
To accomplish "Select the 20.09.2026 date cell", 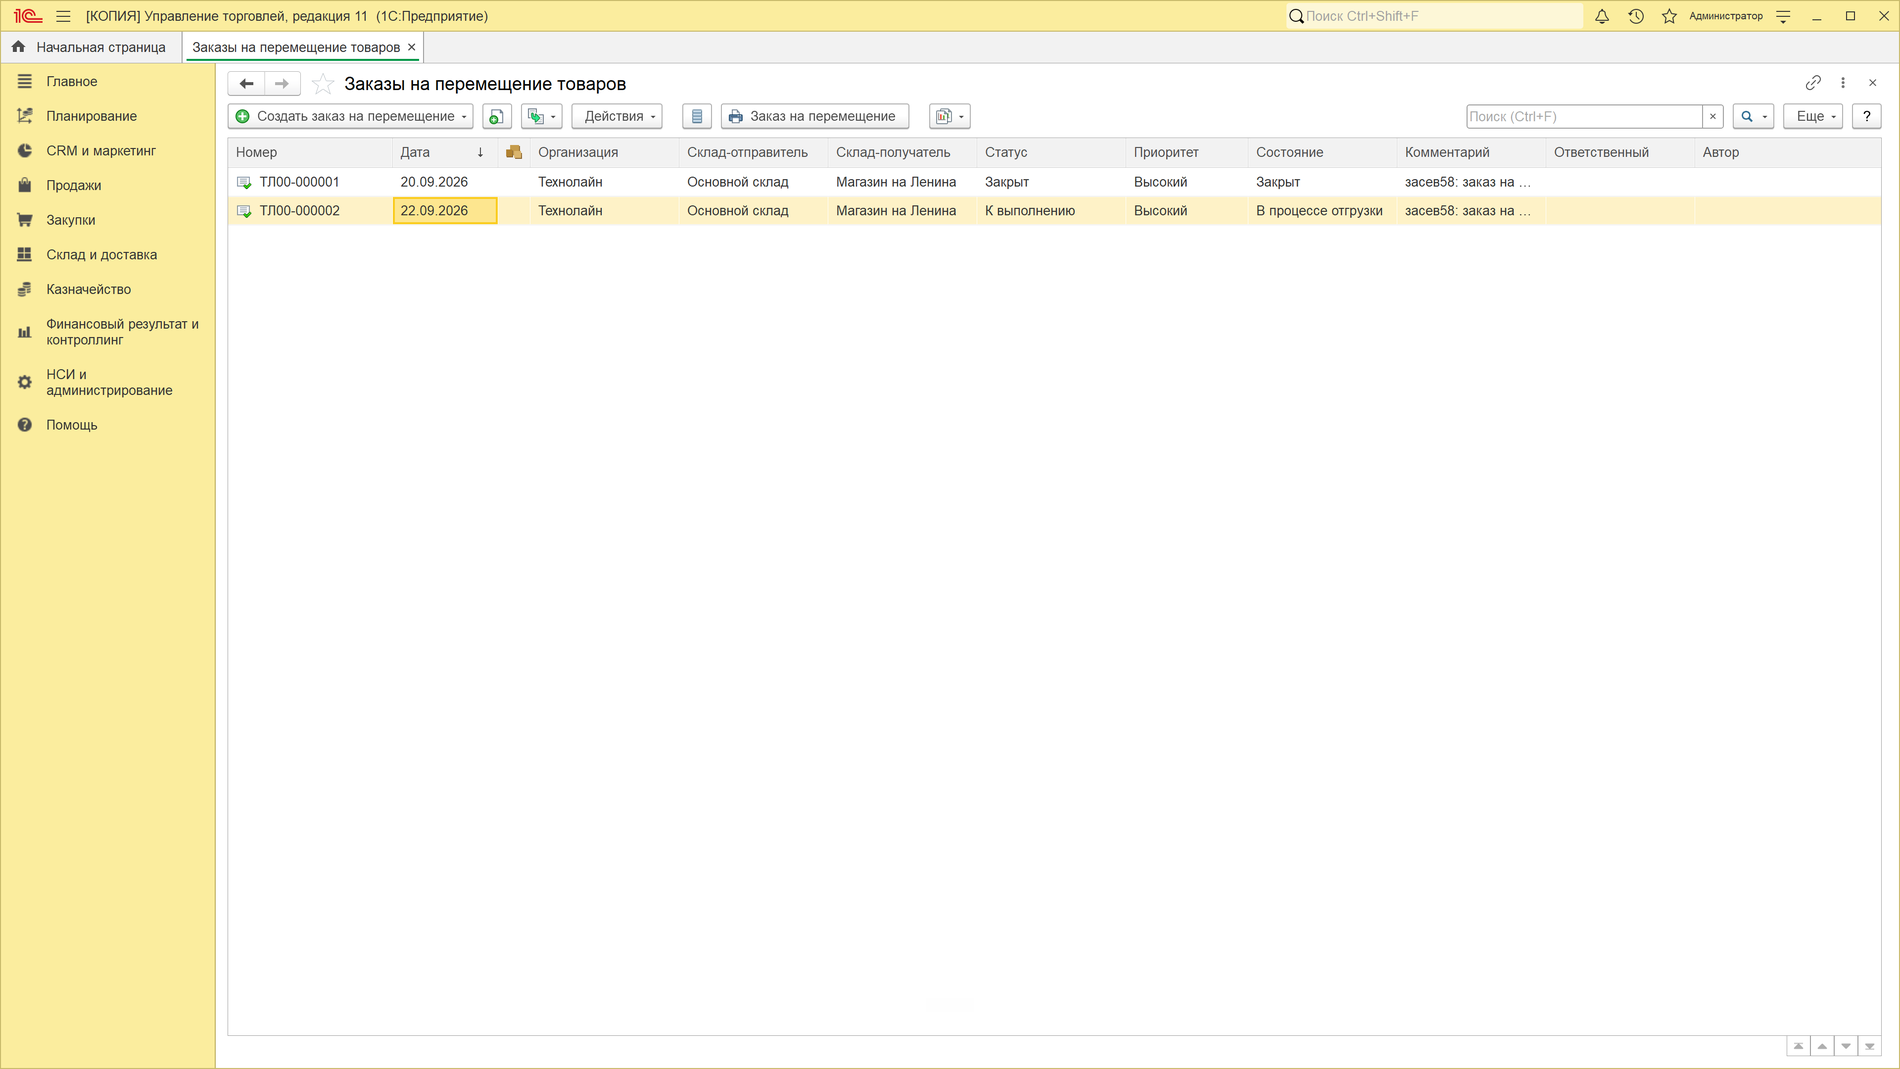I will click(444, 182).
